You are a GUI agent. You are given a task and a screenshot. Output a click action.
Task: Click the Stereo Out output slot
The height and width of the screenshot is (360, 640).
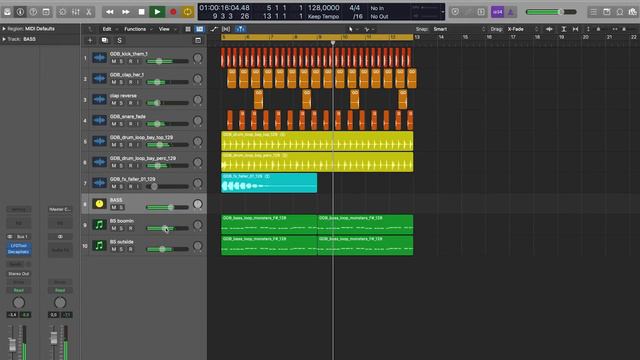18,273
